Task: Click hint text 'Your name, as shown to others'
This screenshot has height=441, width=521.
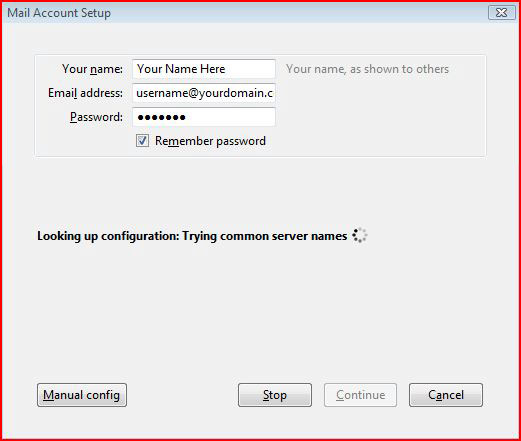Action: [x=367, y=69]
